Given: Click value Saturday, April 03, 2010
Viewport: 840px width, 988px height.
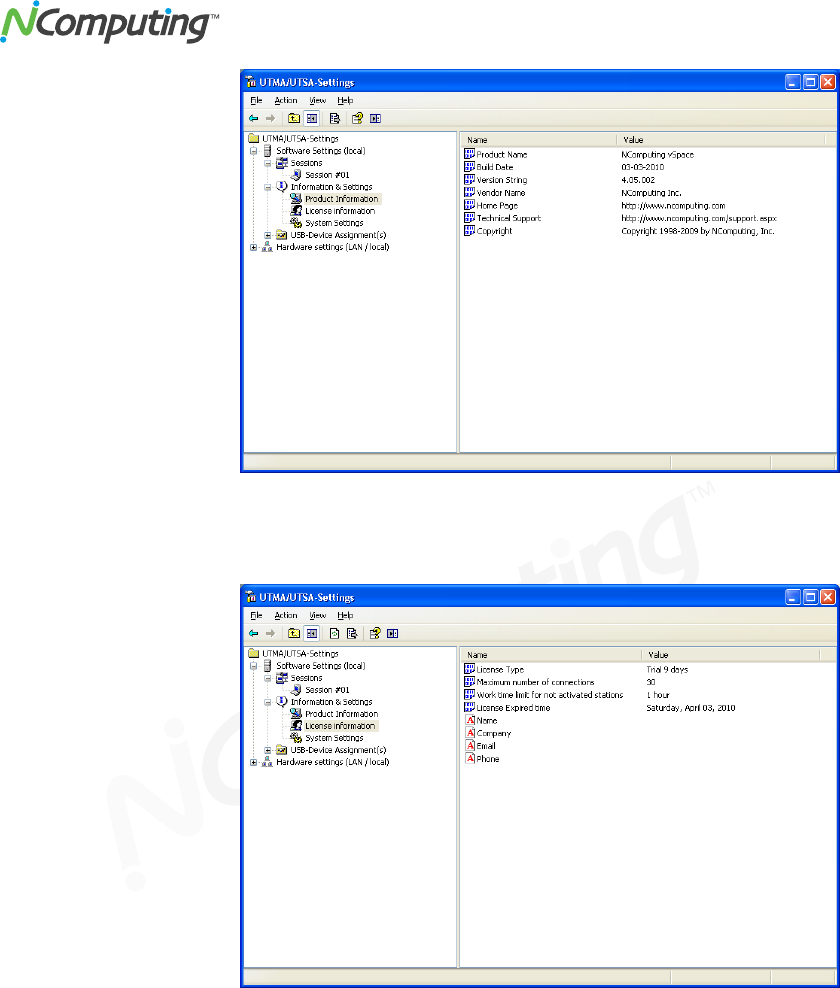Looking at the screenshot, I should pyautogui.click(x=691, y=708).
